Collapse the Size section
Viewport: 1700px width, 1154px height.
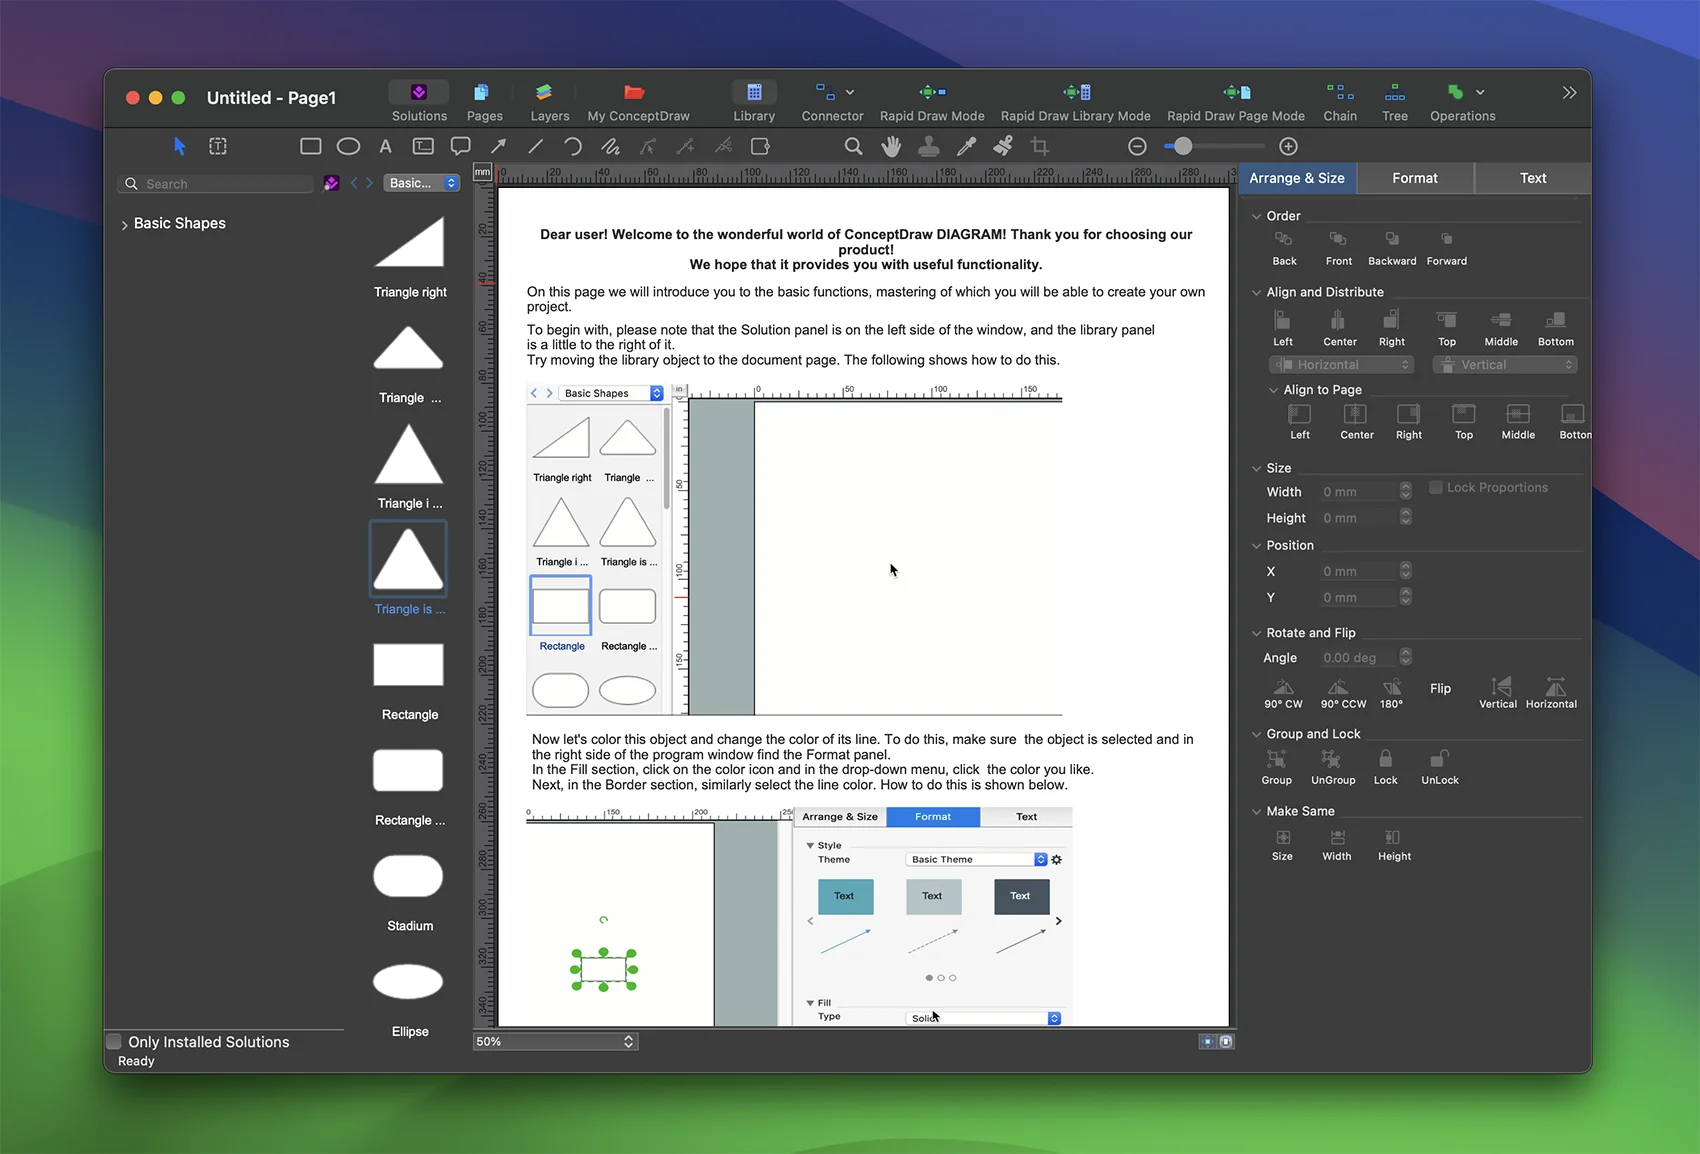[x=1256, y=468]
